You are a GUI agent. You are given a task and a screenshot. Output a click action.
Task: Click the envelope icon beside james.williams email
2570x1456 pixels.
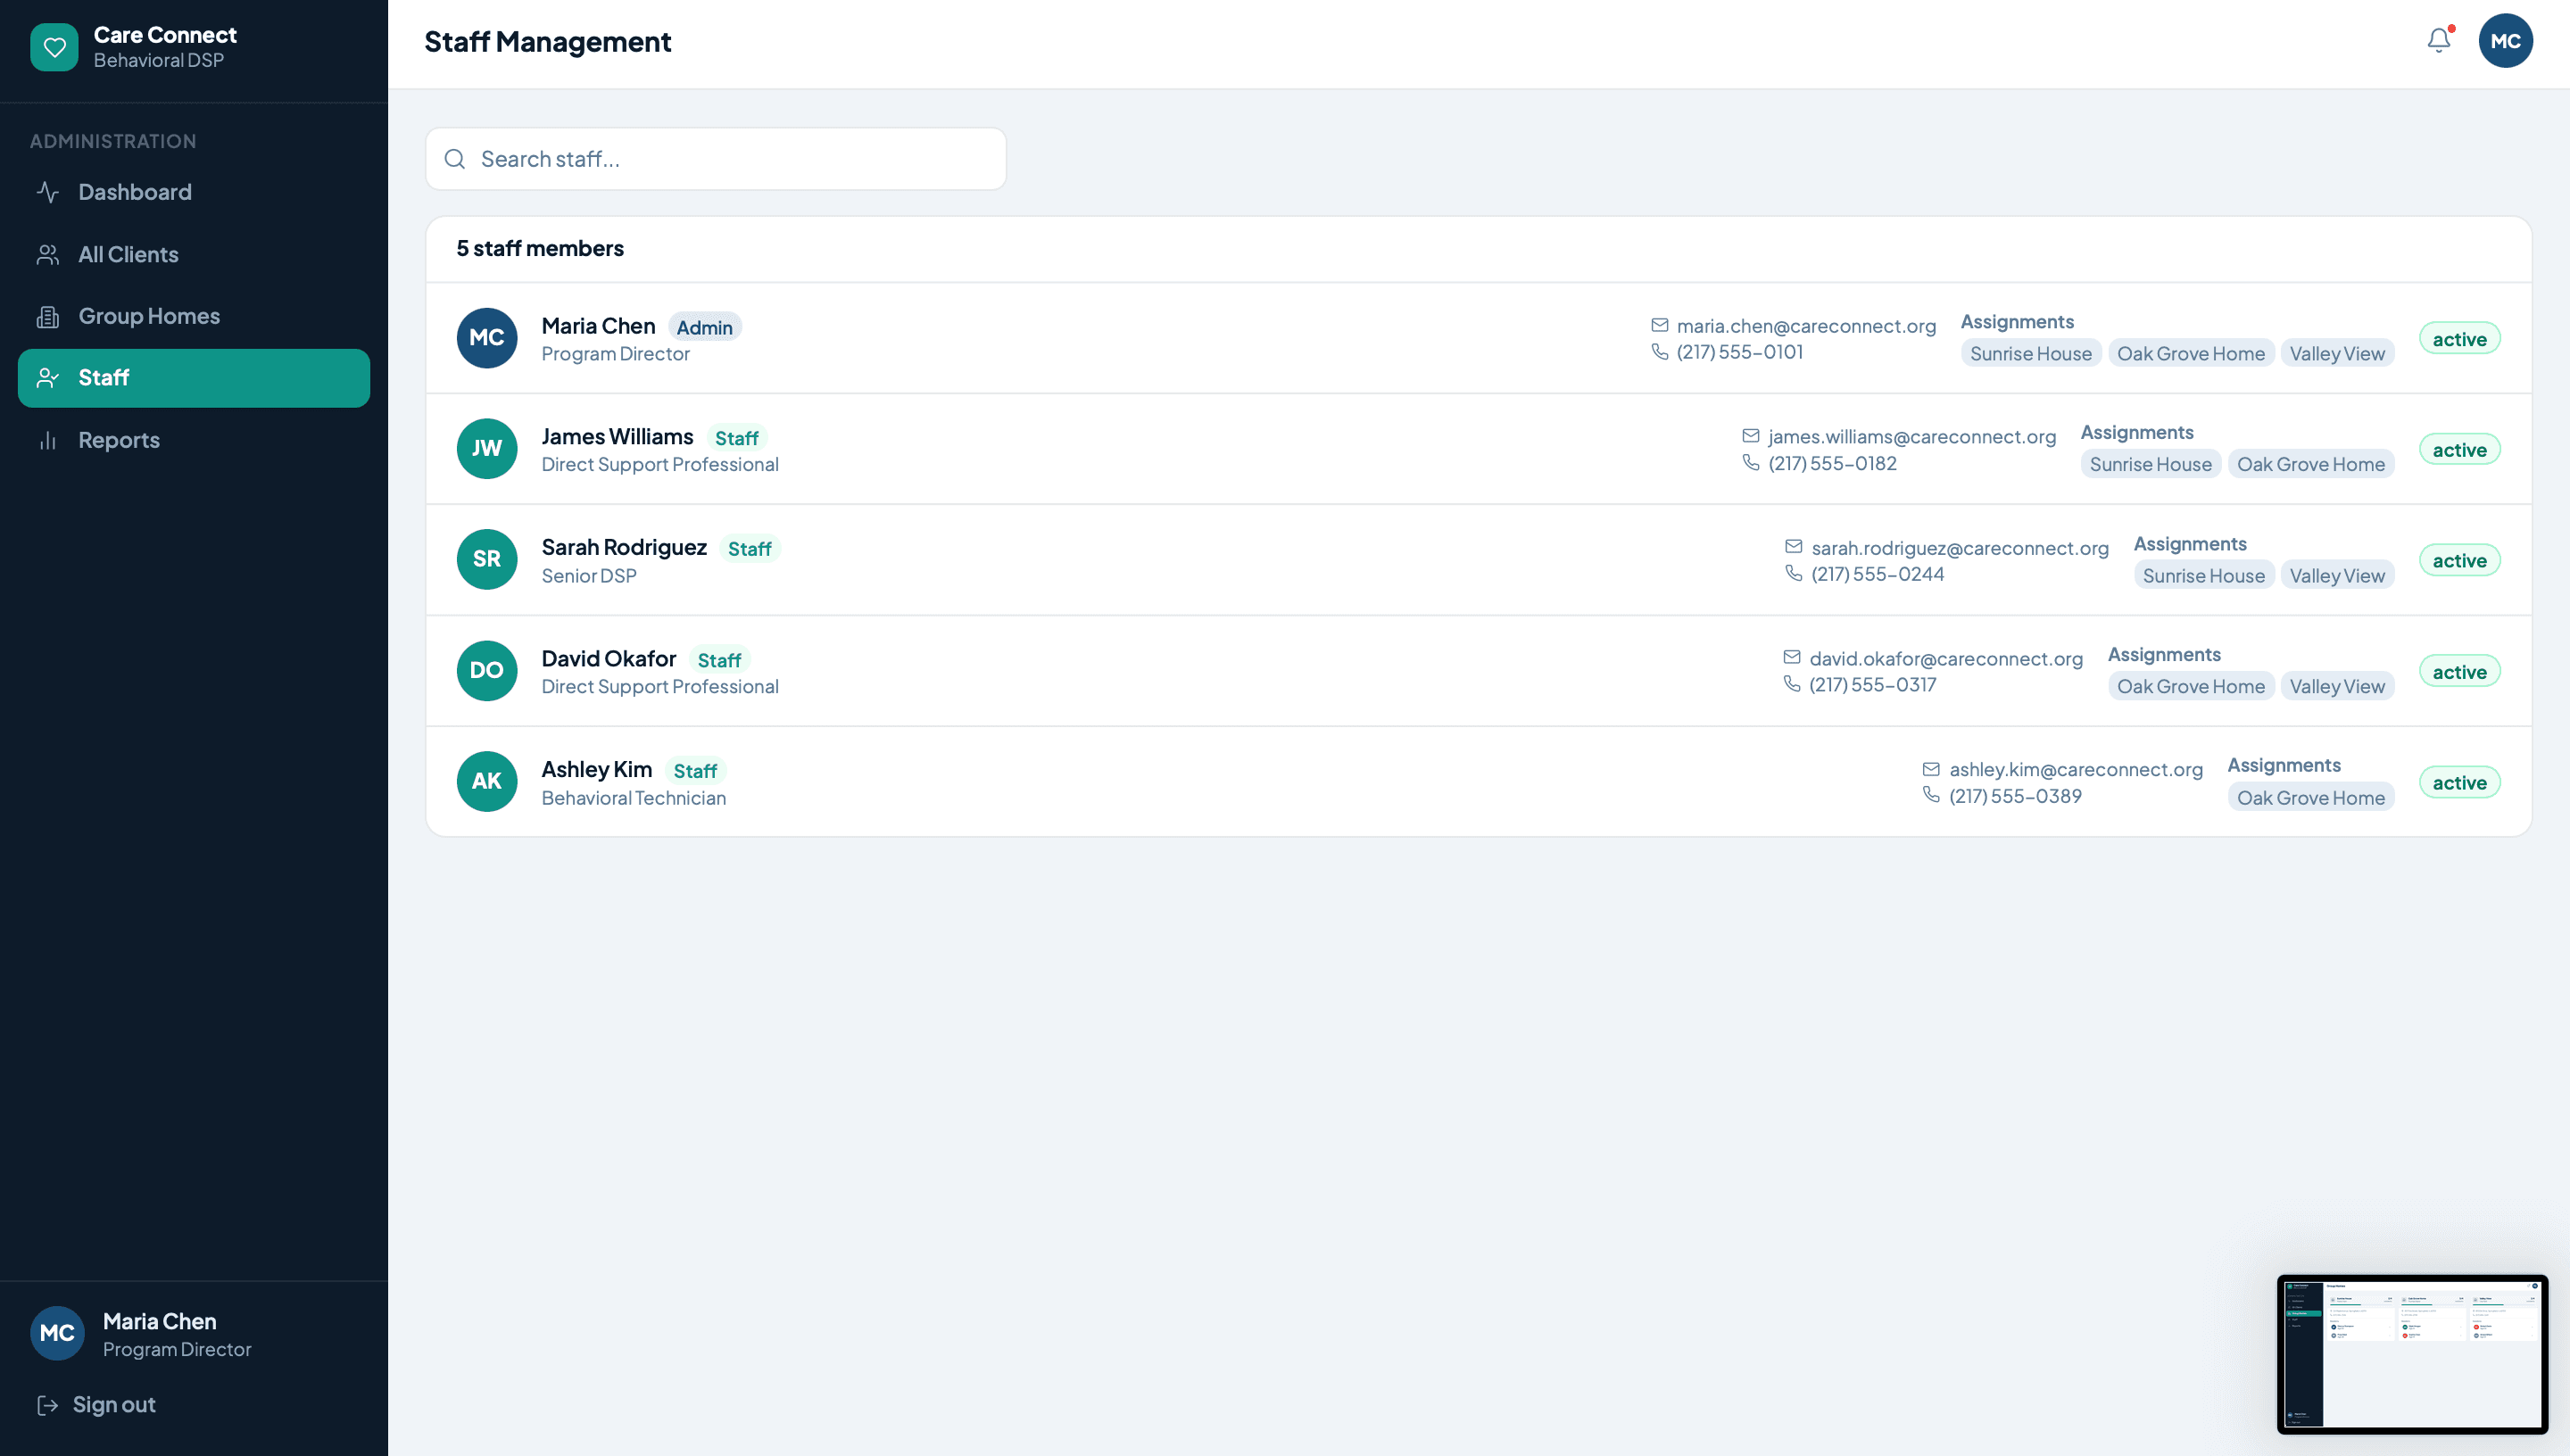coord(1751,436)
